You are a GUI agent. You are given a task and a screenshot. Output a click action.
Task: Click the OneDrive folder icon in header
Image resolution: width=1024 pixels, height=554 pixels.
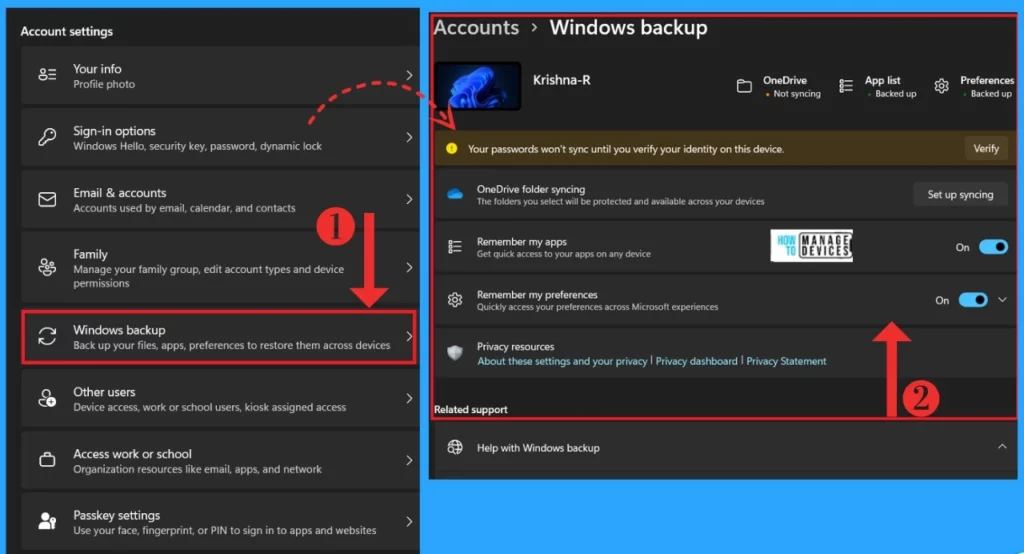click(x=744, y=86)
